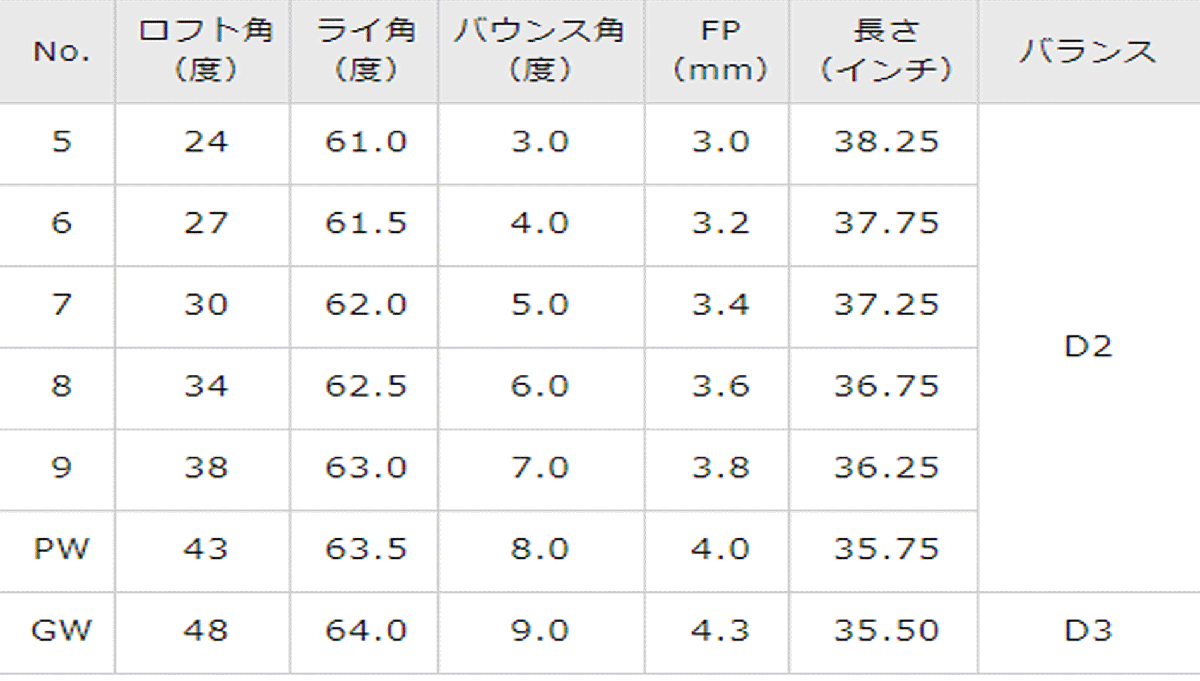Click the ロフト角 (度) column header
The height and width of the screenshot is (681, 1200).
click(x=205, y=51)
